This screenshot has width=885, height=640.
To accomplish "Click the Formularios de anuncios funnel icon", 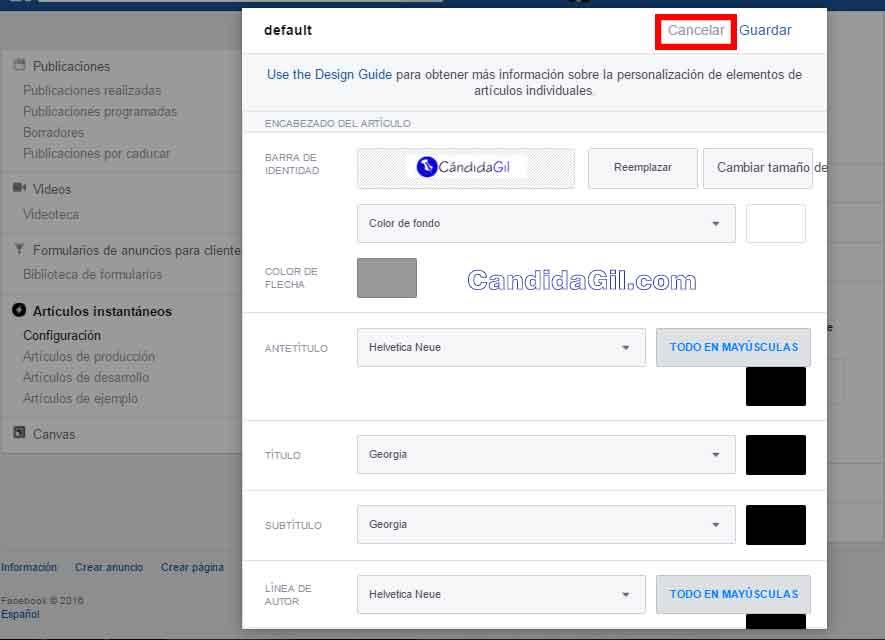I will pyautogui.click(x=19, y=250).
